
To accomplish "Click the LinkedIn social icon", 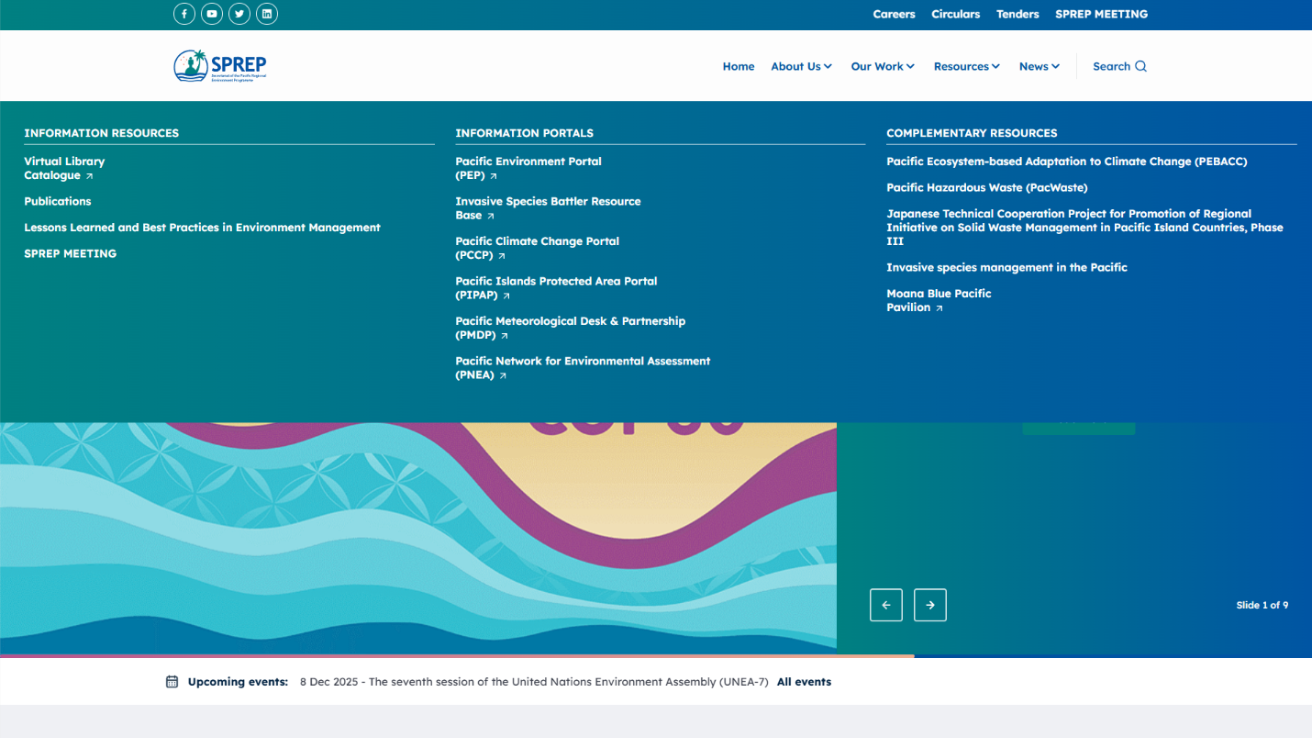I will [x=267, y=14].
